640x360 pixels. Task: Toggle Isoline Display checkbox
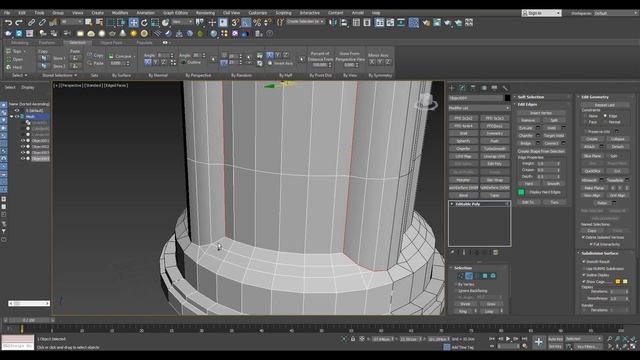click(x=584, y=275)
